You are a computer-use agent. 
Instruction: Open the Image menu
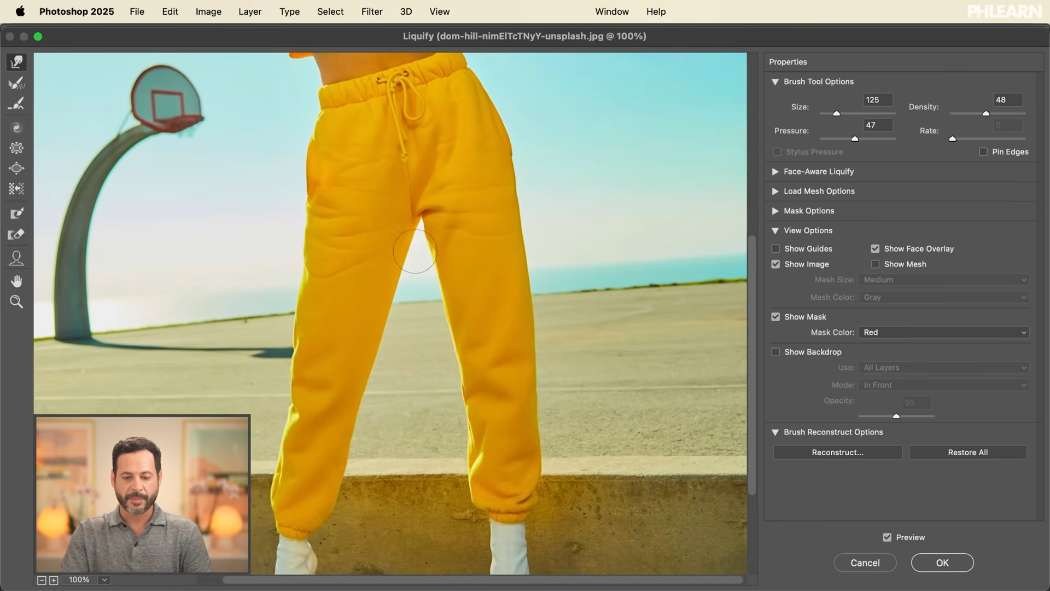pyautogui.click(x=208, y=11)
